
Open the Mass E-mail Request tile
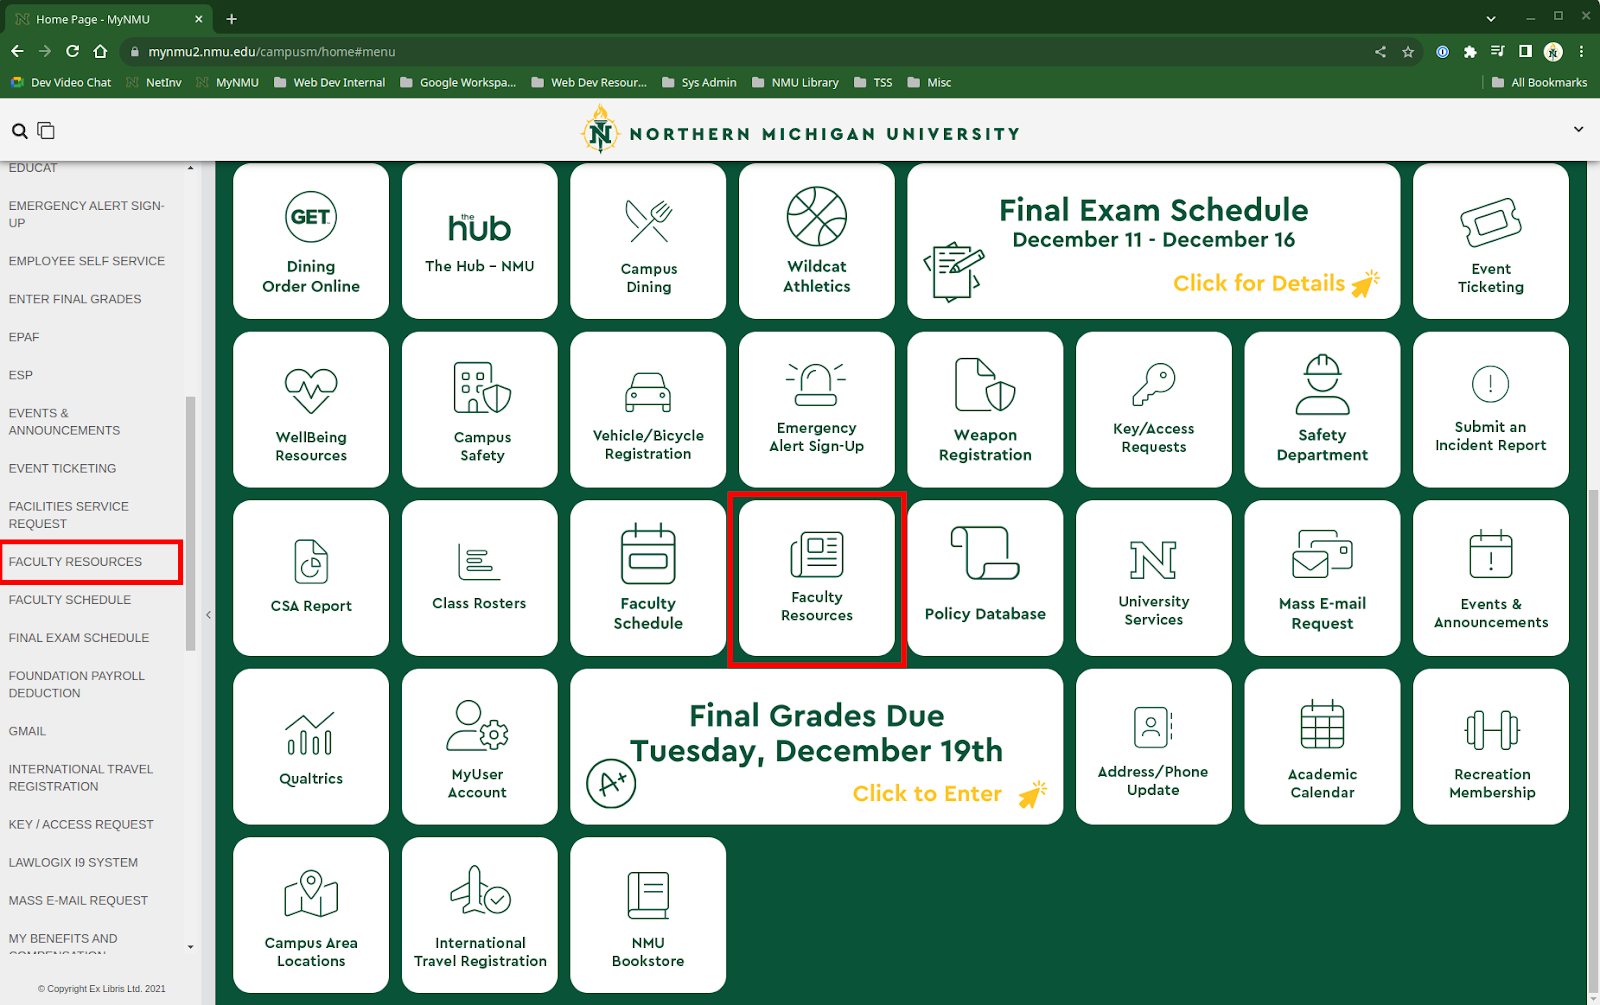coord(1322,578)
